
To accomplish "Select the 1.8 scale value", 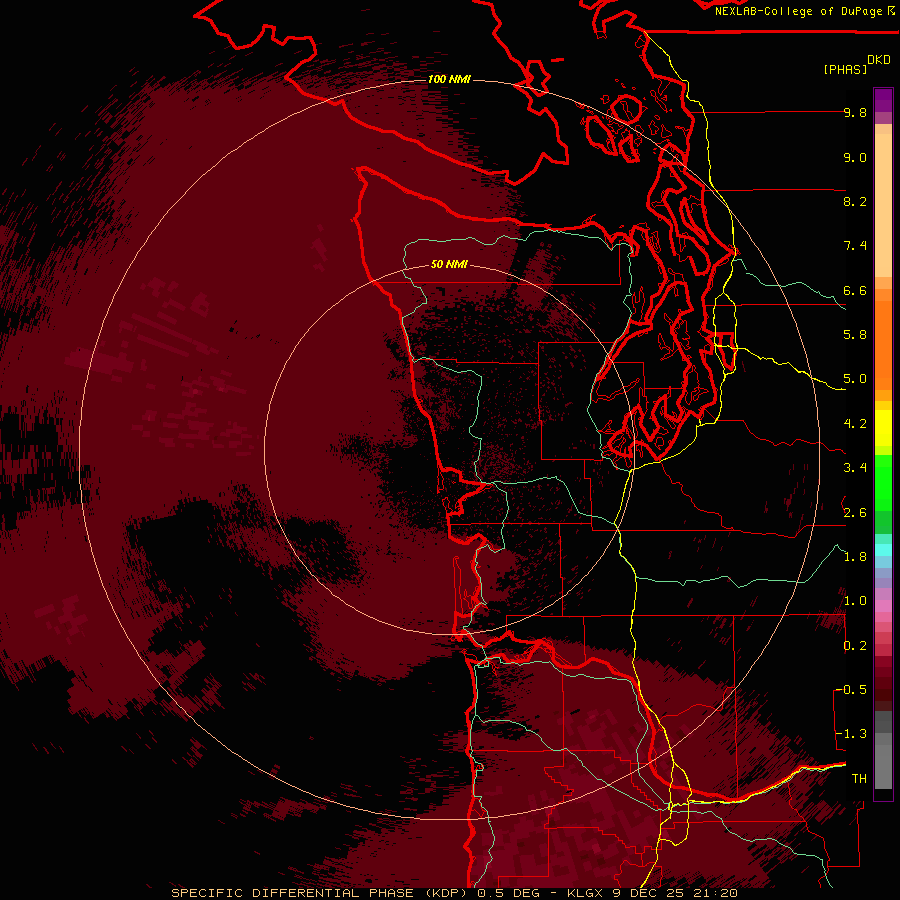I will click(x=855, y=557).
